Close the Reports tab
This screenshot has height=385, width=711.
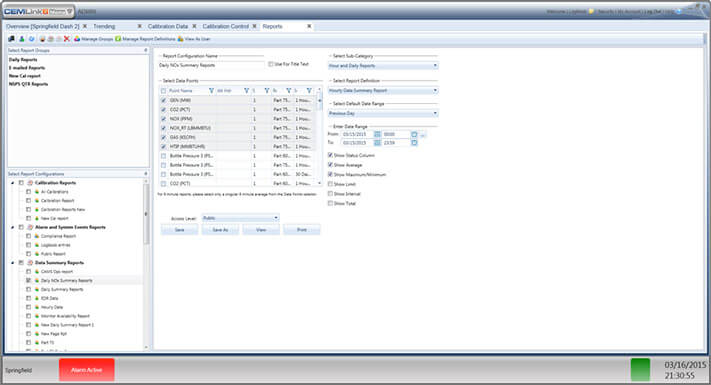click(x=309, y=26)
